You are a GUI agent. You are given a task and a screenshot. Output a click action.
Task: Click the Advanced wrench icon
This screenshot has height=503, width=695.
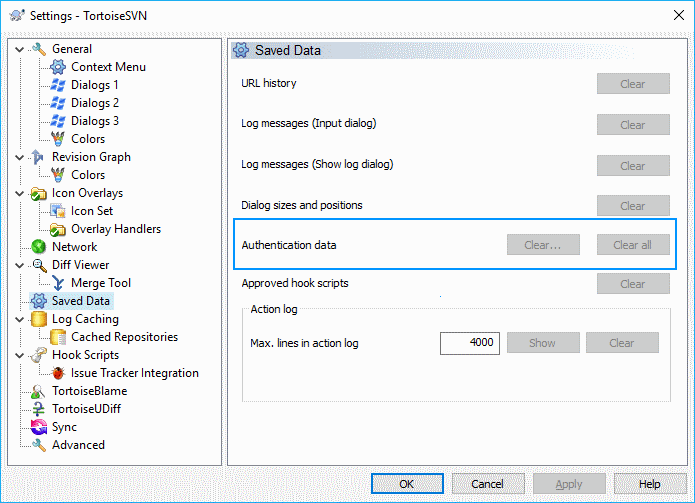39,445
